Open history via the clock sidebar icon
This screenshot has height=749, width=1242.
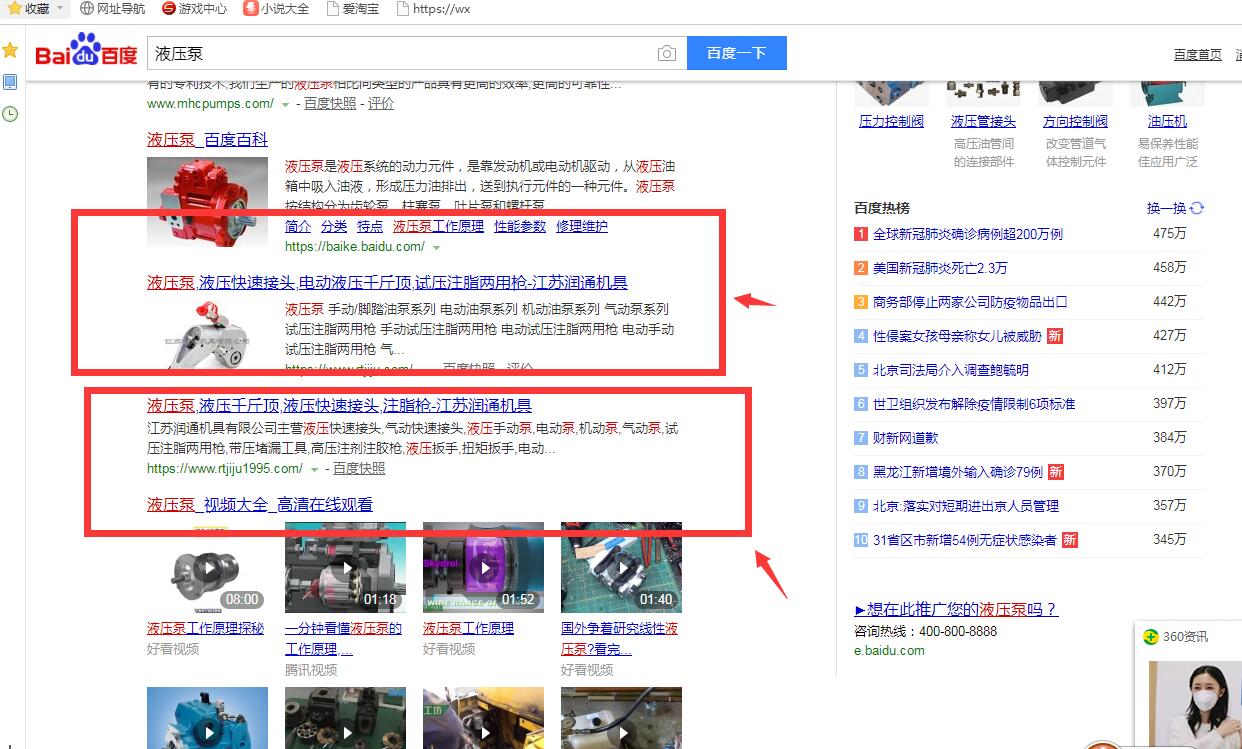[10, 114]
